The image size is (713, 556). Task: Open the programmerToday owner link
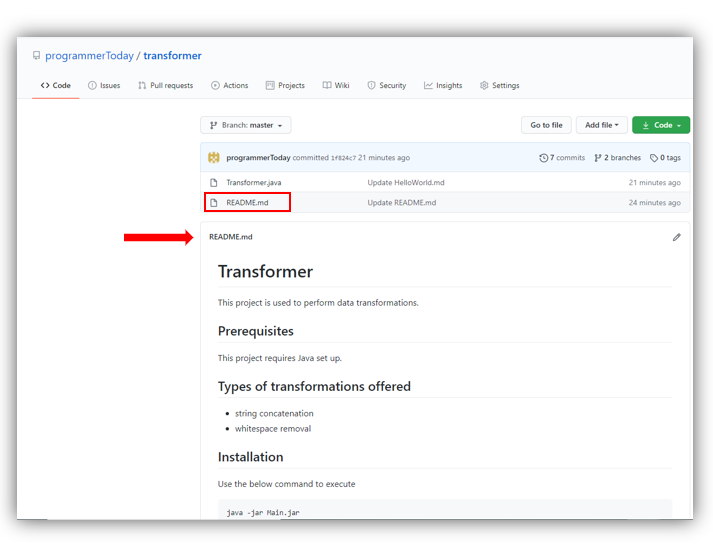[89, 56]
